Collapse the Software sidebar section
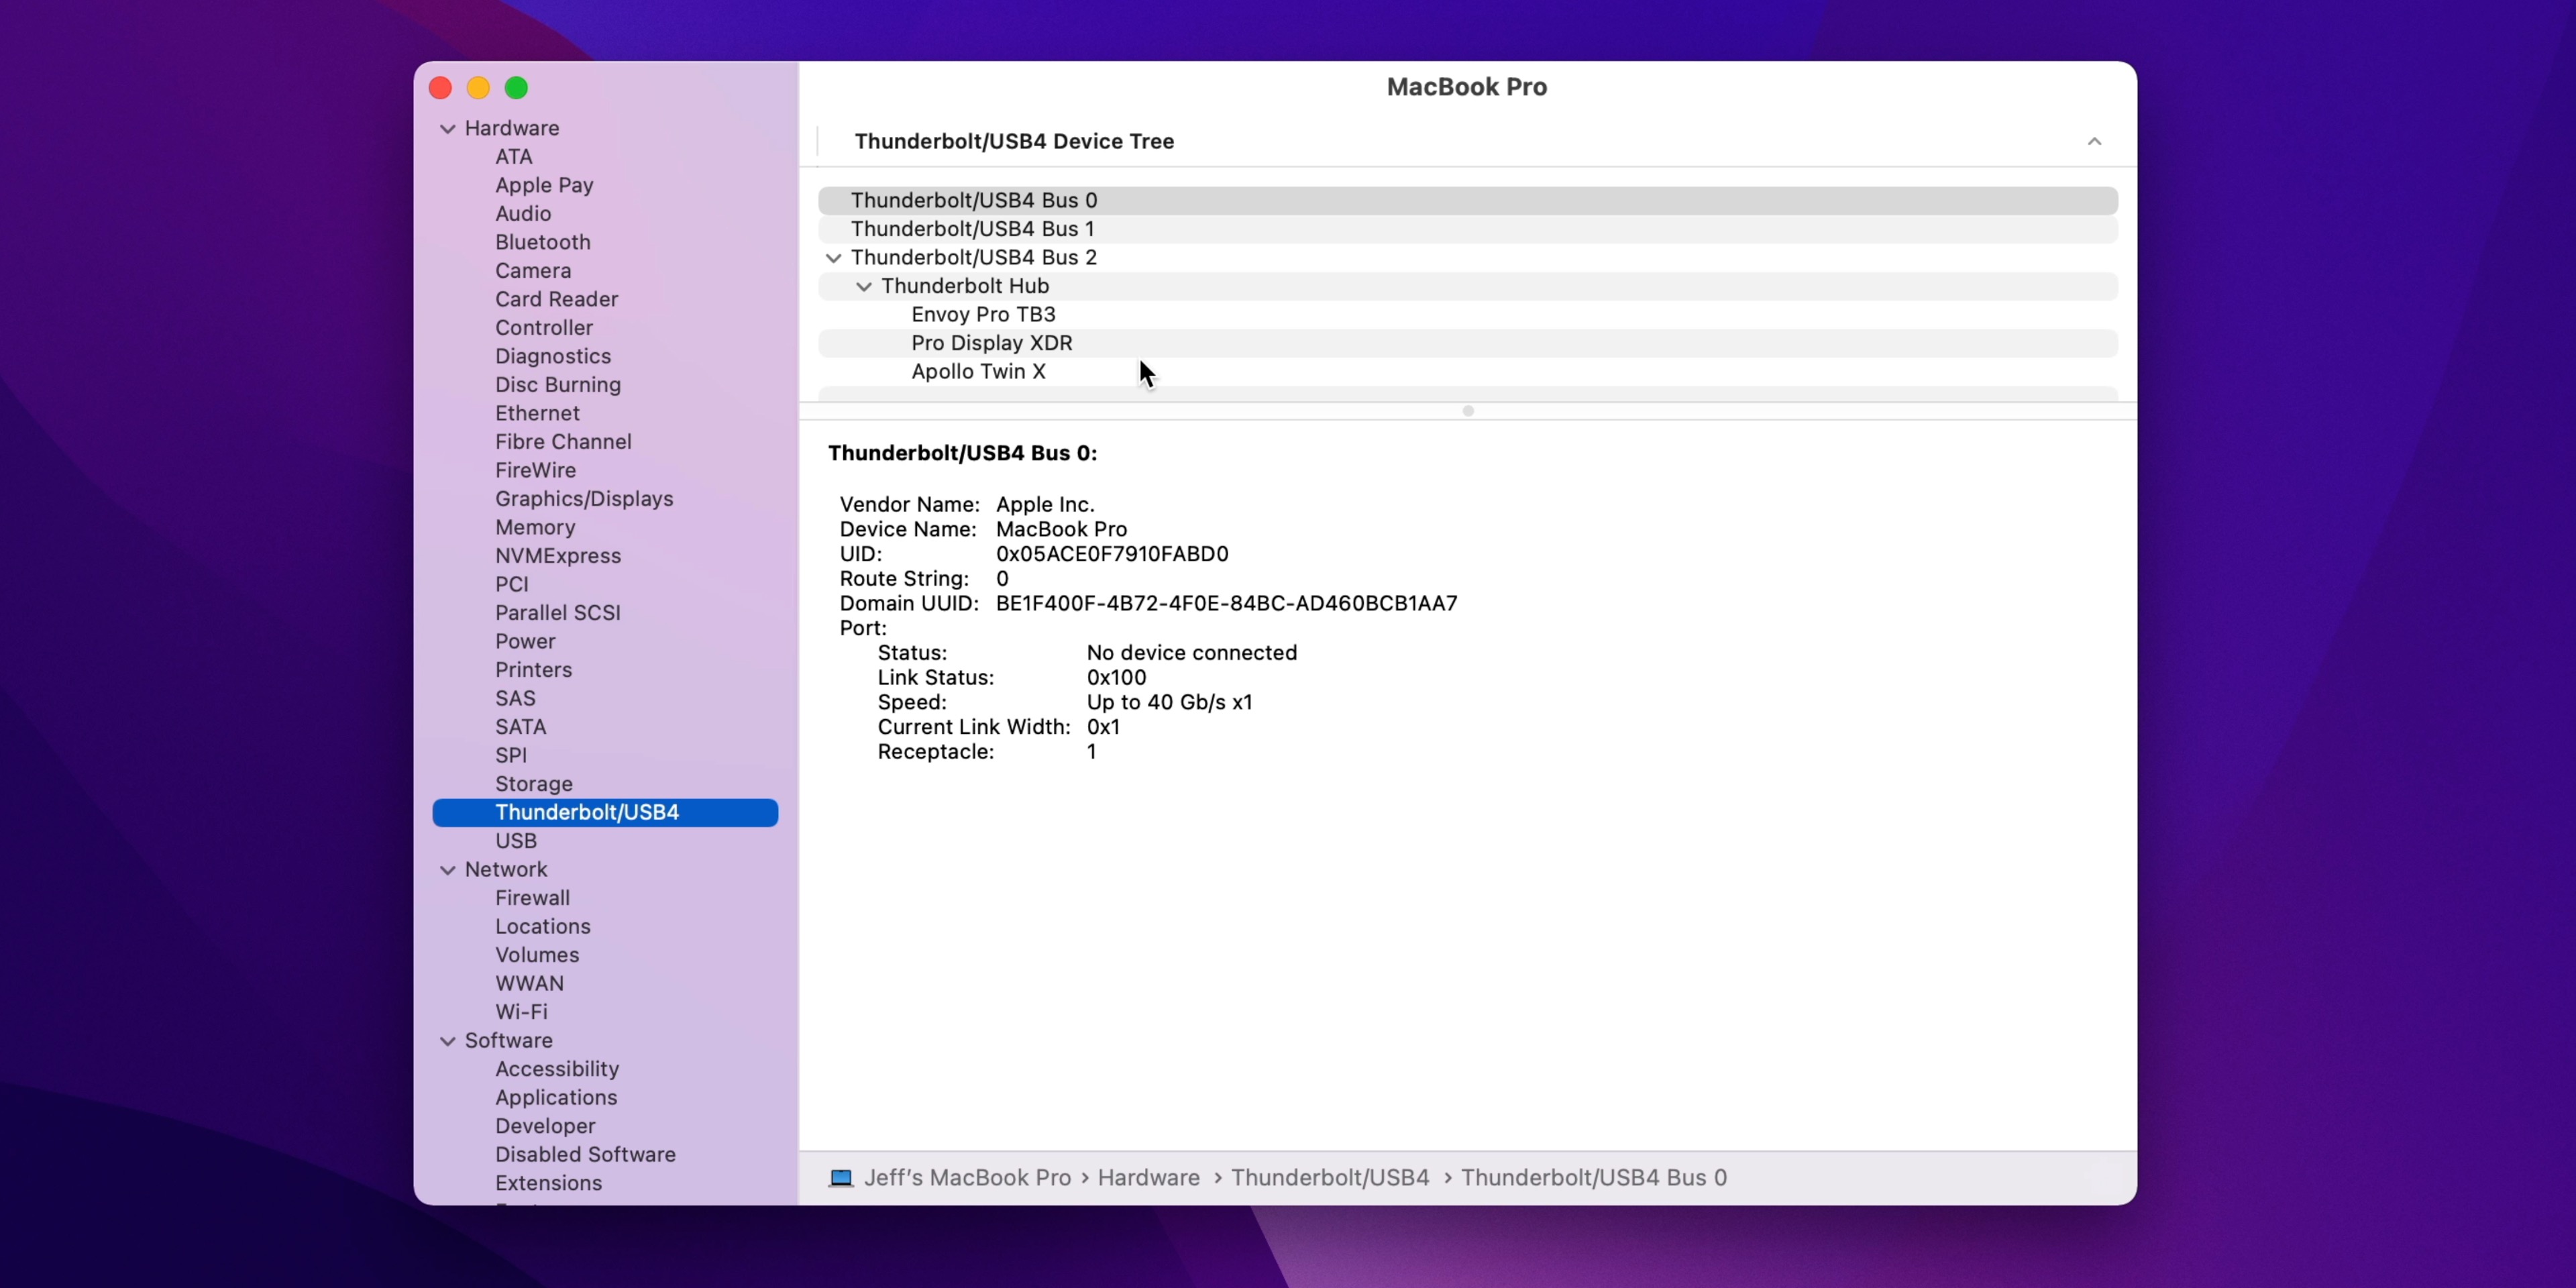Viewport: 2576px width, 1288px height. pyautogui.click(x=448, y=1041)
